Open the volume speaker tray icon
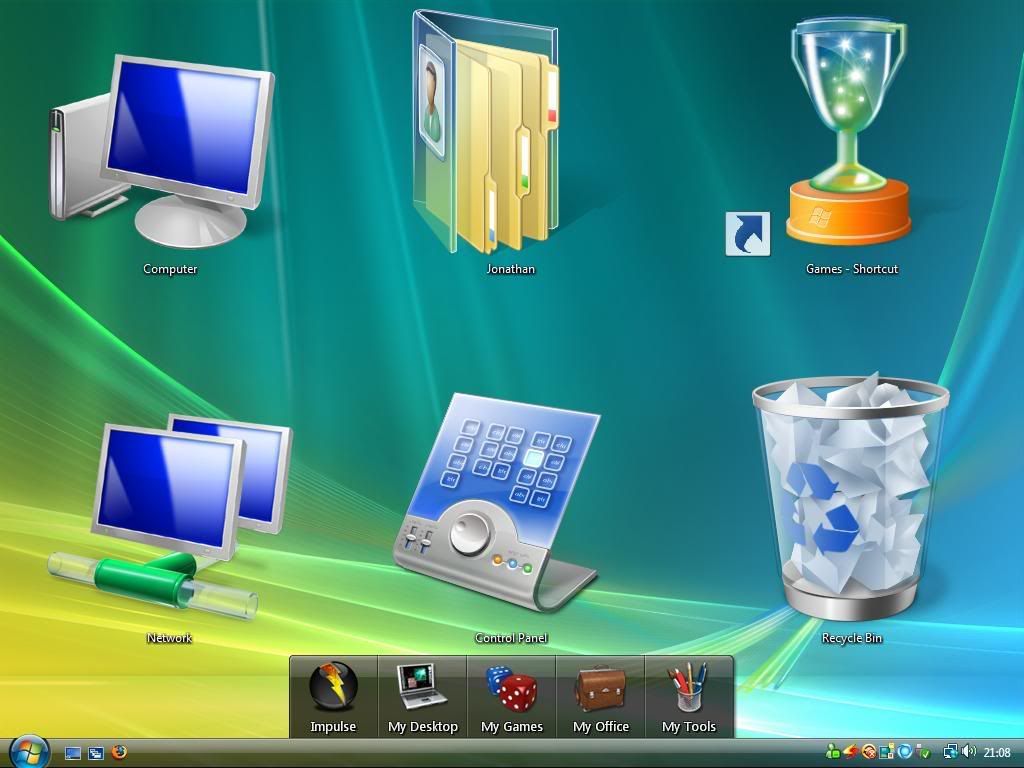 point(969,751)
